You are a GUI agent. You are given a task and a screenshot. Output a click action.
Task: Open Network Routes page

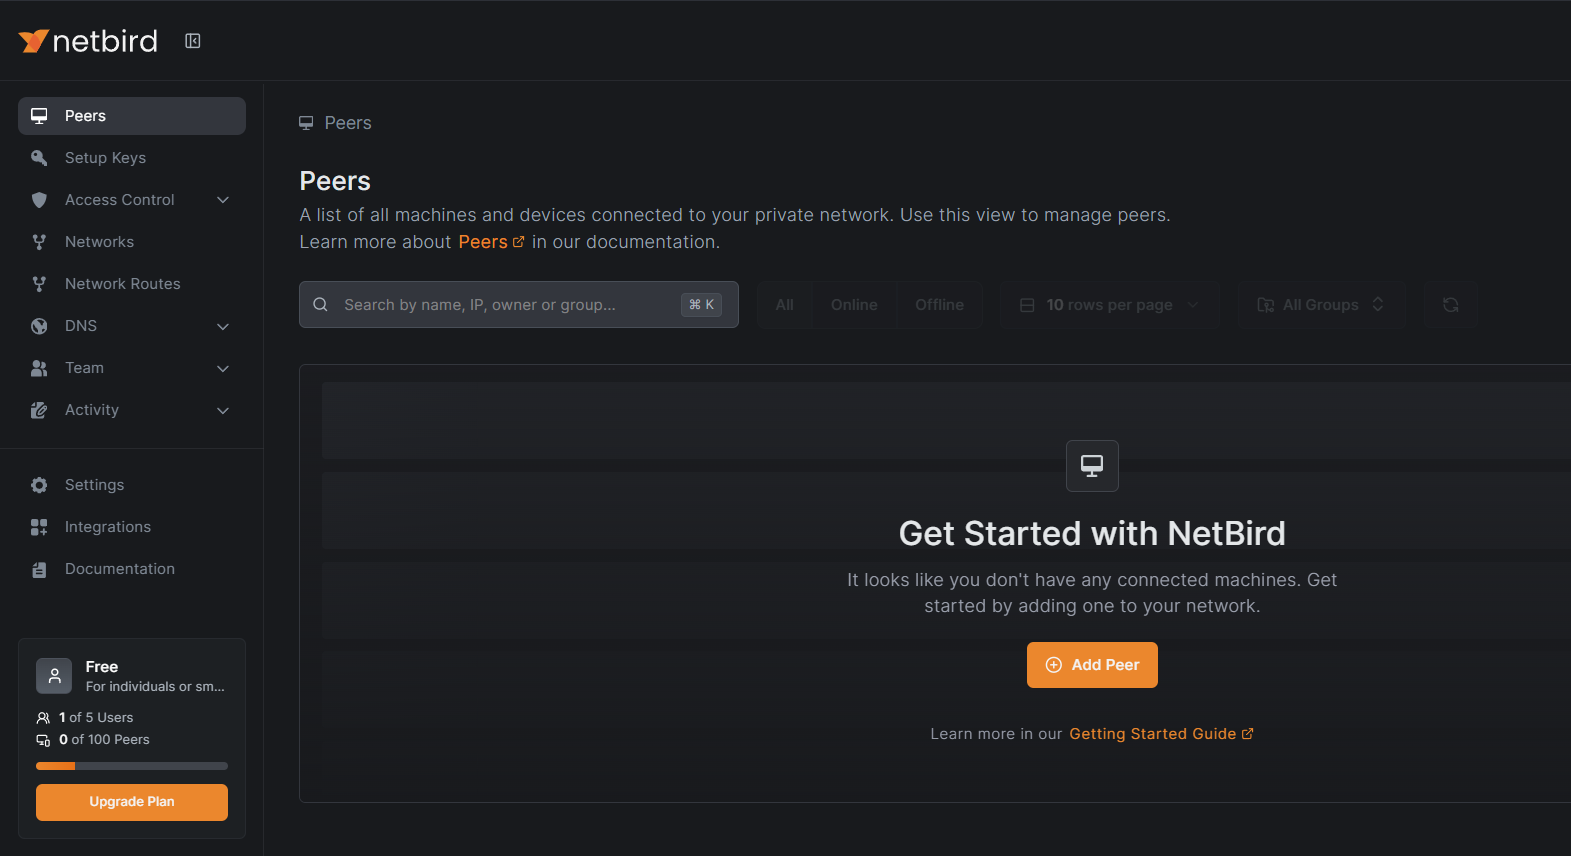point(132,284)
